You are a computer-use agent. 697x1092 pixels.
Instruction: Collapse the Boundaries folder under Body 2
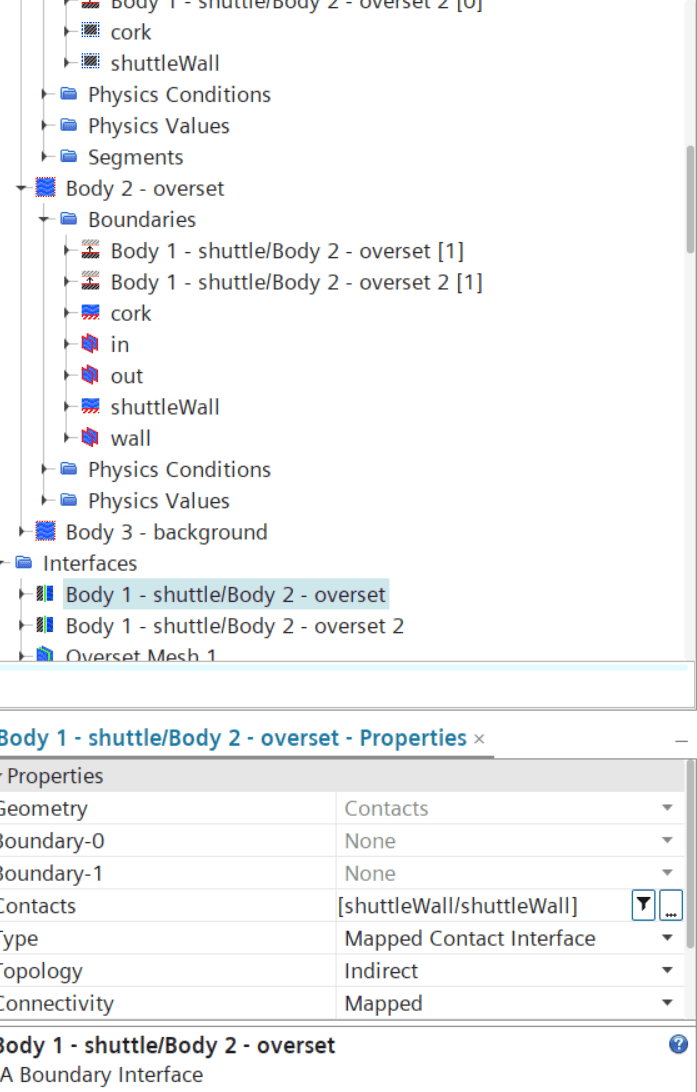[45, 219]
